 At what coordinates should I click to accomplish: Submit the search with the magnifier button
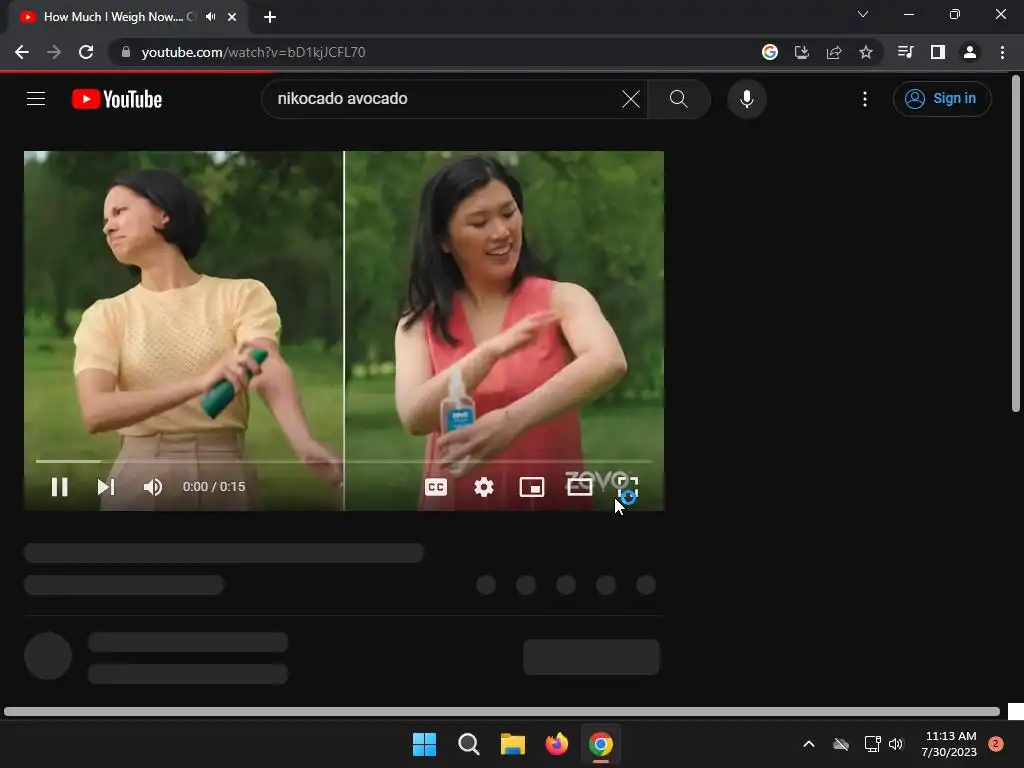click(679, 99)
